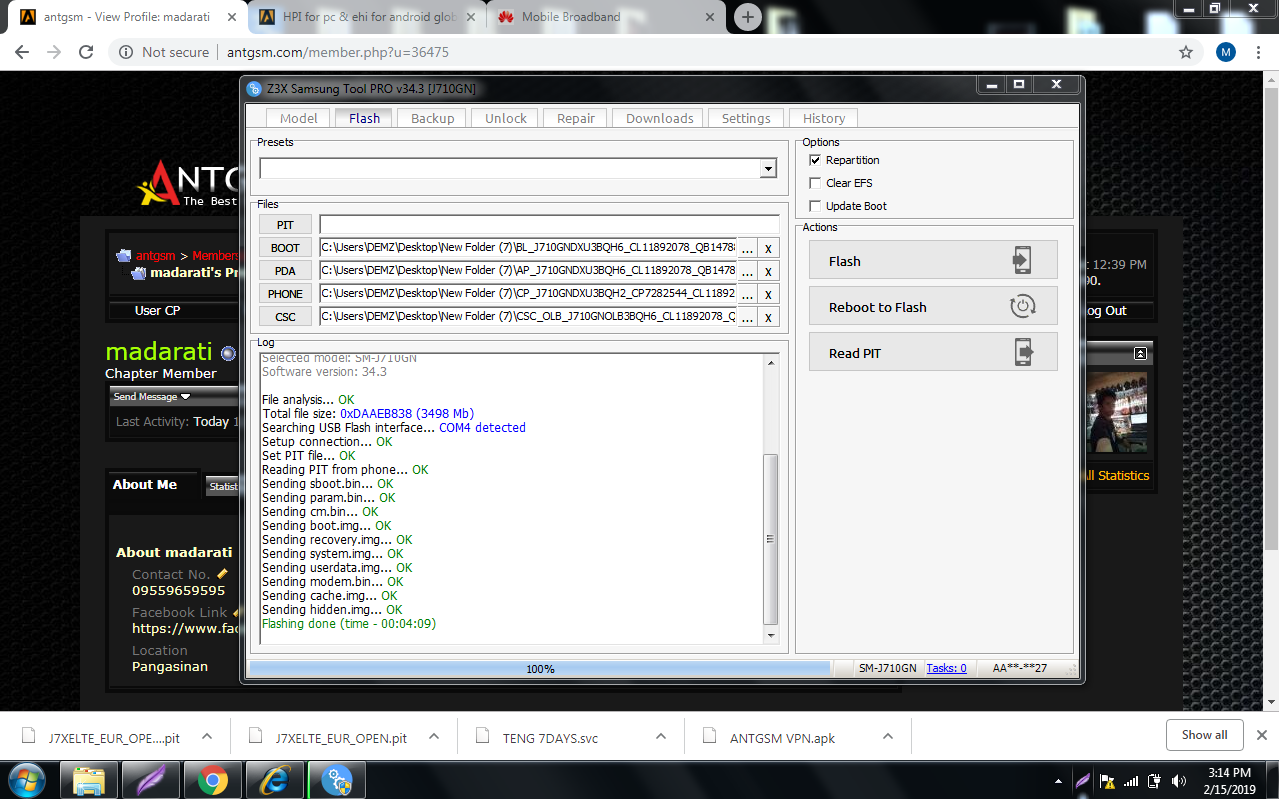The width and height of the screenshot is (1279, 799).
Task: Click the Read PIT button
Action: 932,352
